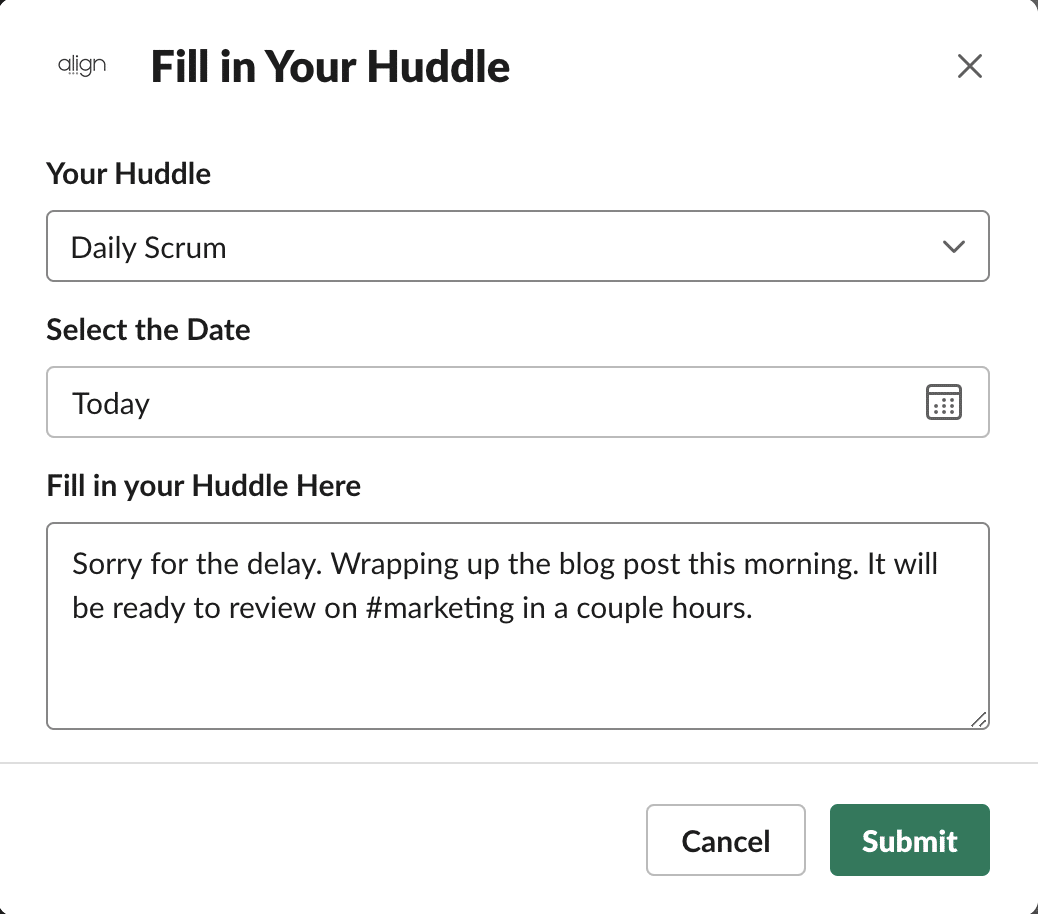Click the Daily Scrum selected value text
Viewport: 1038px width, 914px height.
(x=148, y=247)
